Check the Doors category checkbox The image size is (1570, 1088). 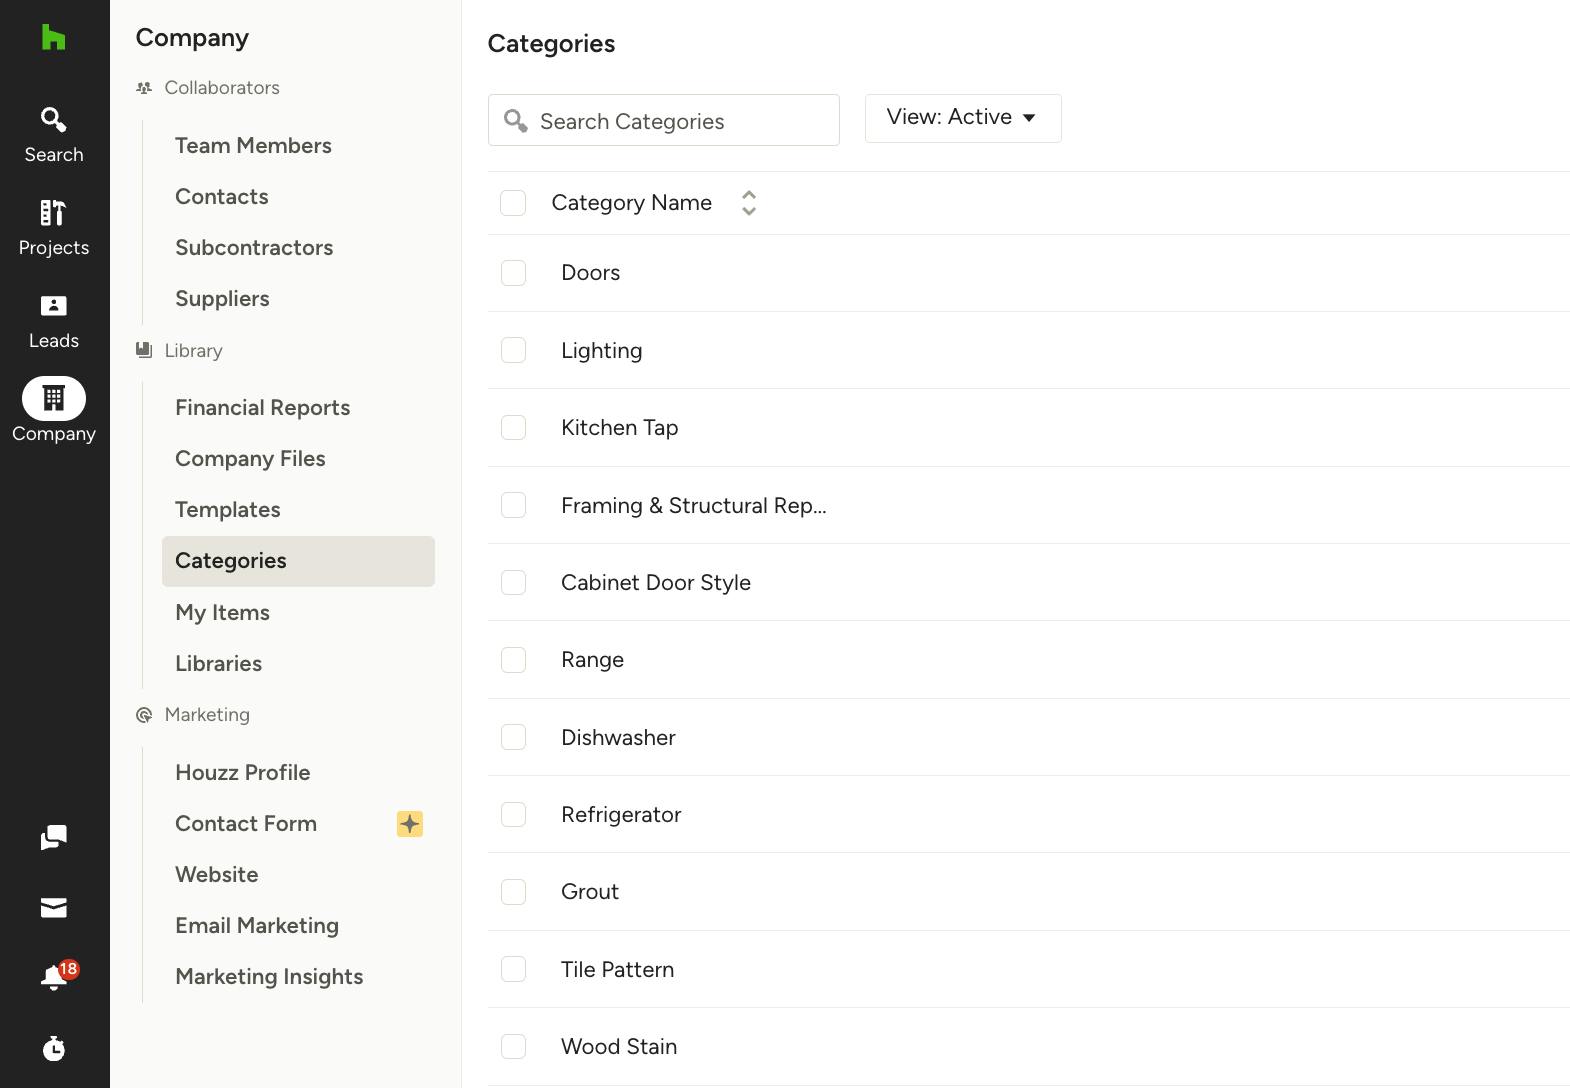513,273
